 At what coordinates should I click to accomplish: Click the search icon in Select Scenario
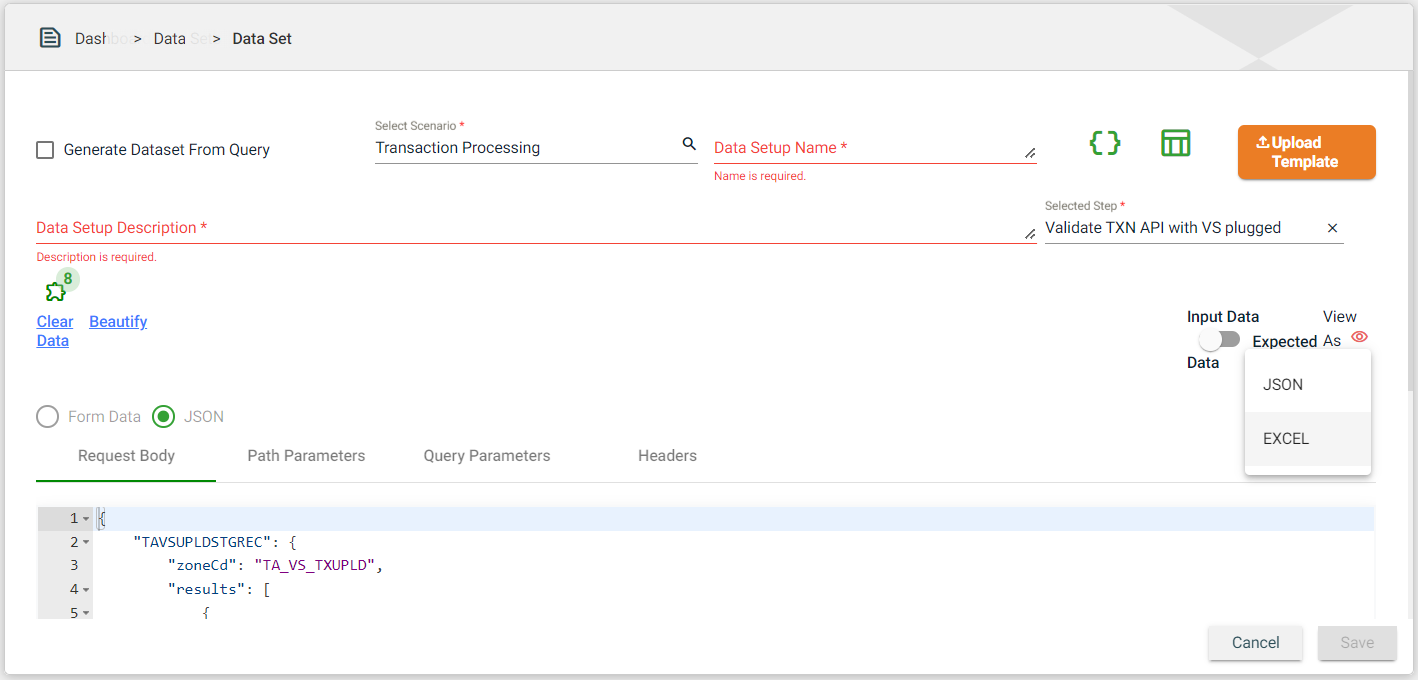point(689,145)
